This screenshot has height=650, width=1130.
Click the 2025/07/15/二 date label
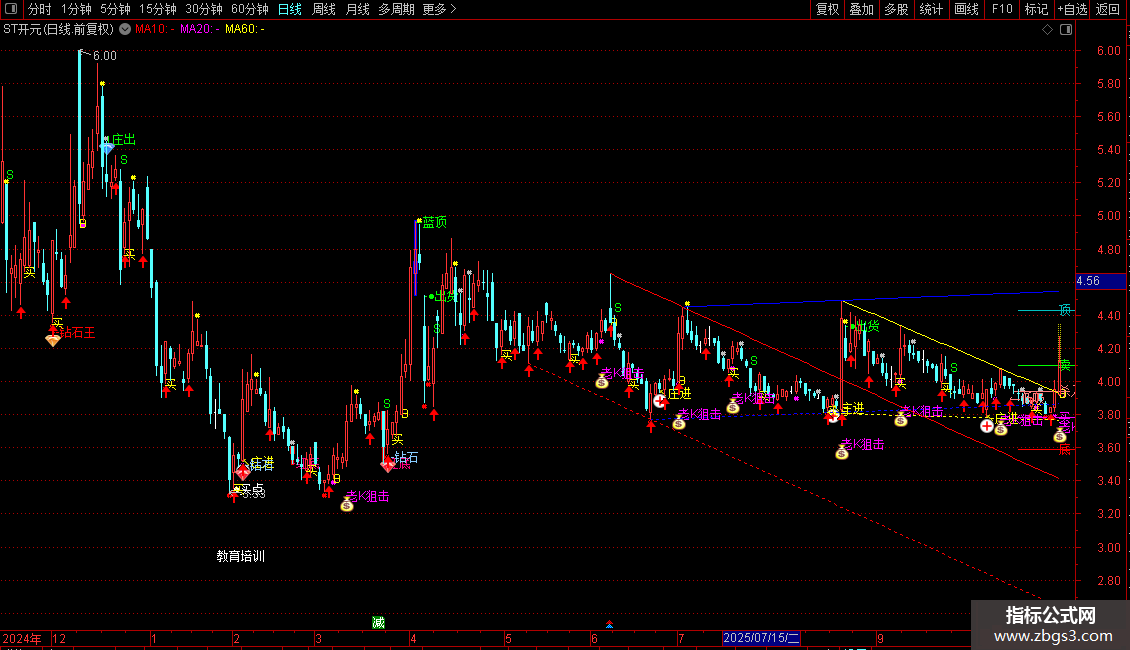[x=761, y=638]
